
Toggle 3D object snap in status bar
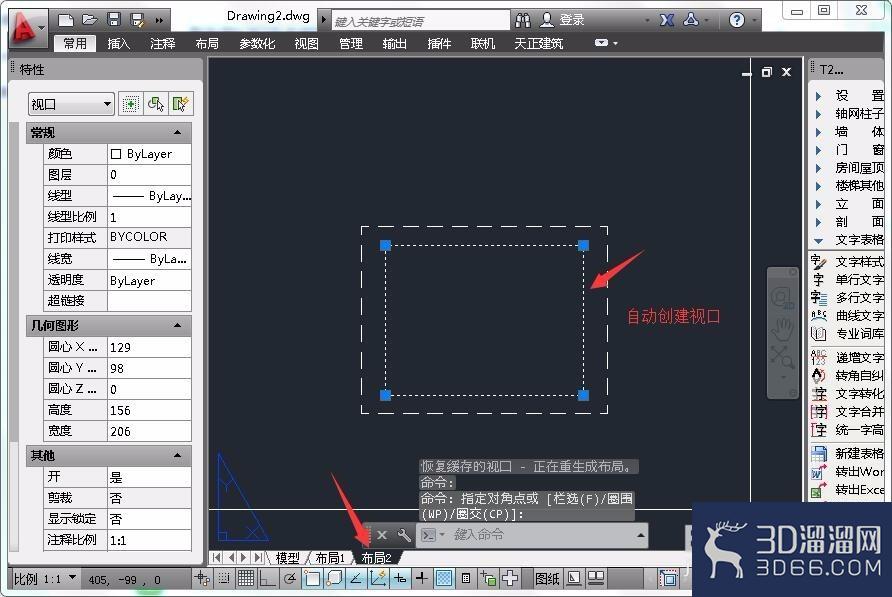(x=334, y=579)
